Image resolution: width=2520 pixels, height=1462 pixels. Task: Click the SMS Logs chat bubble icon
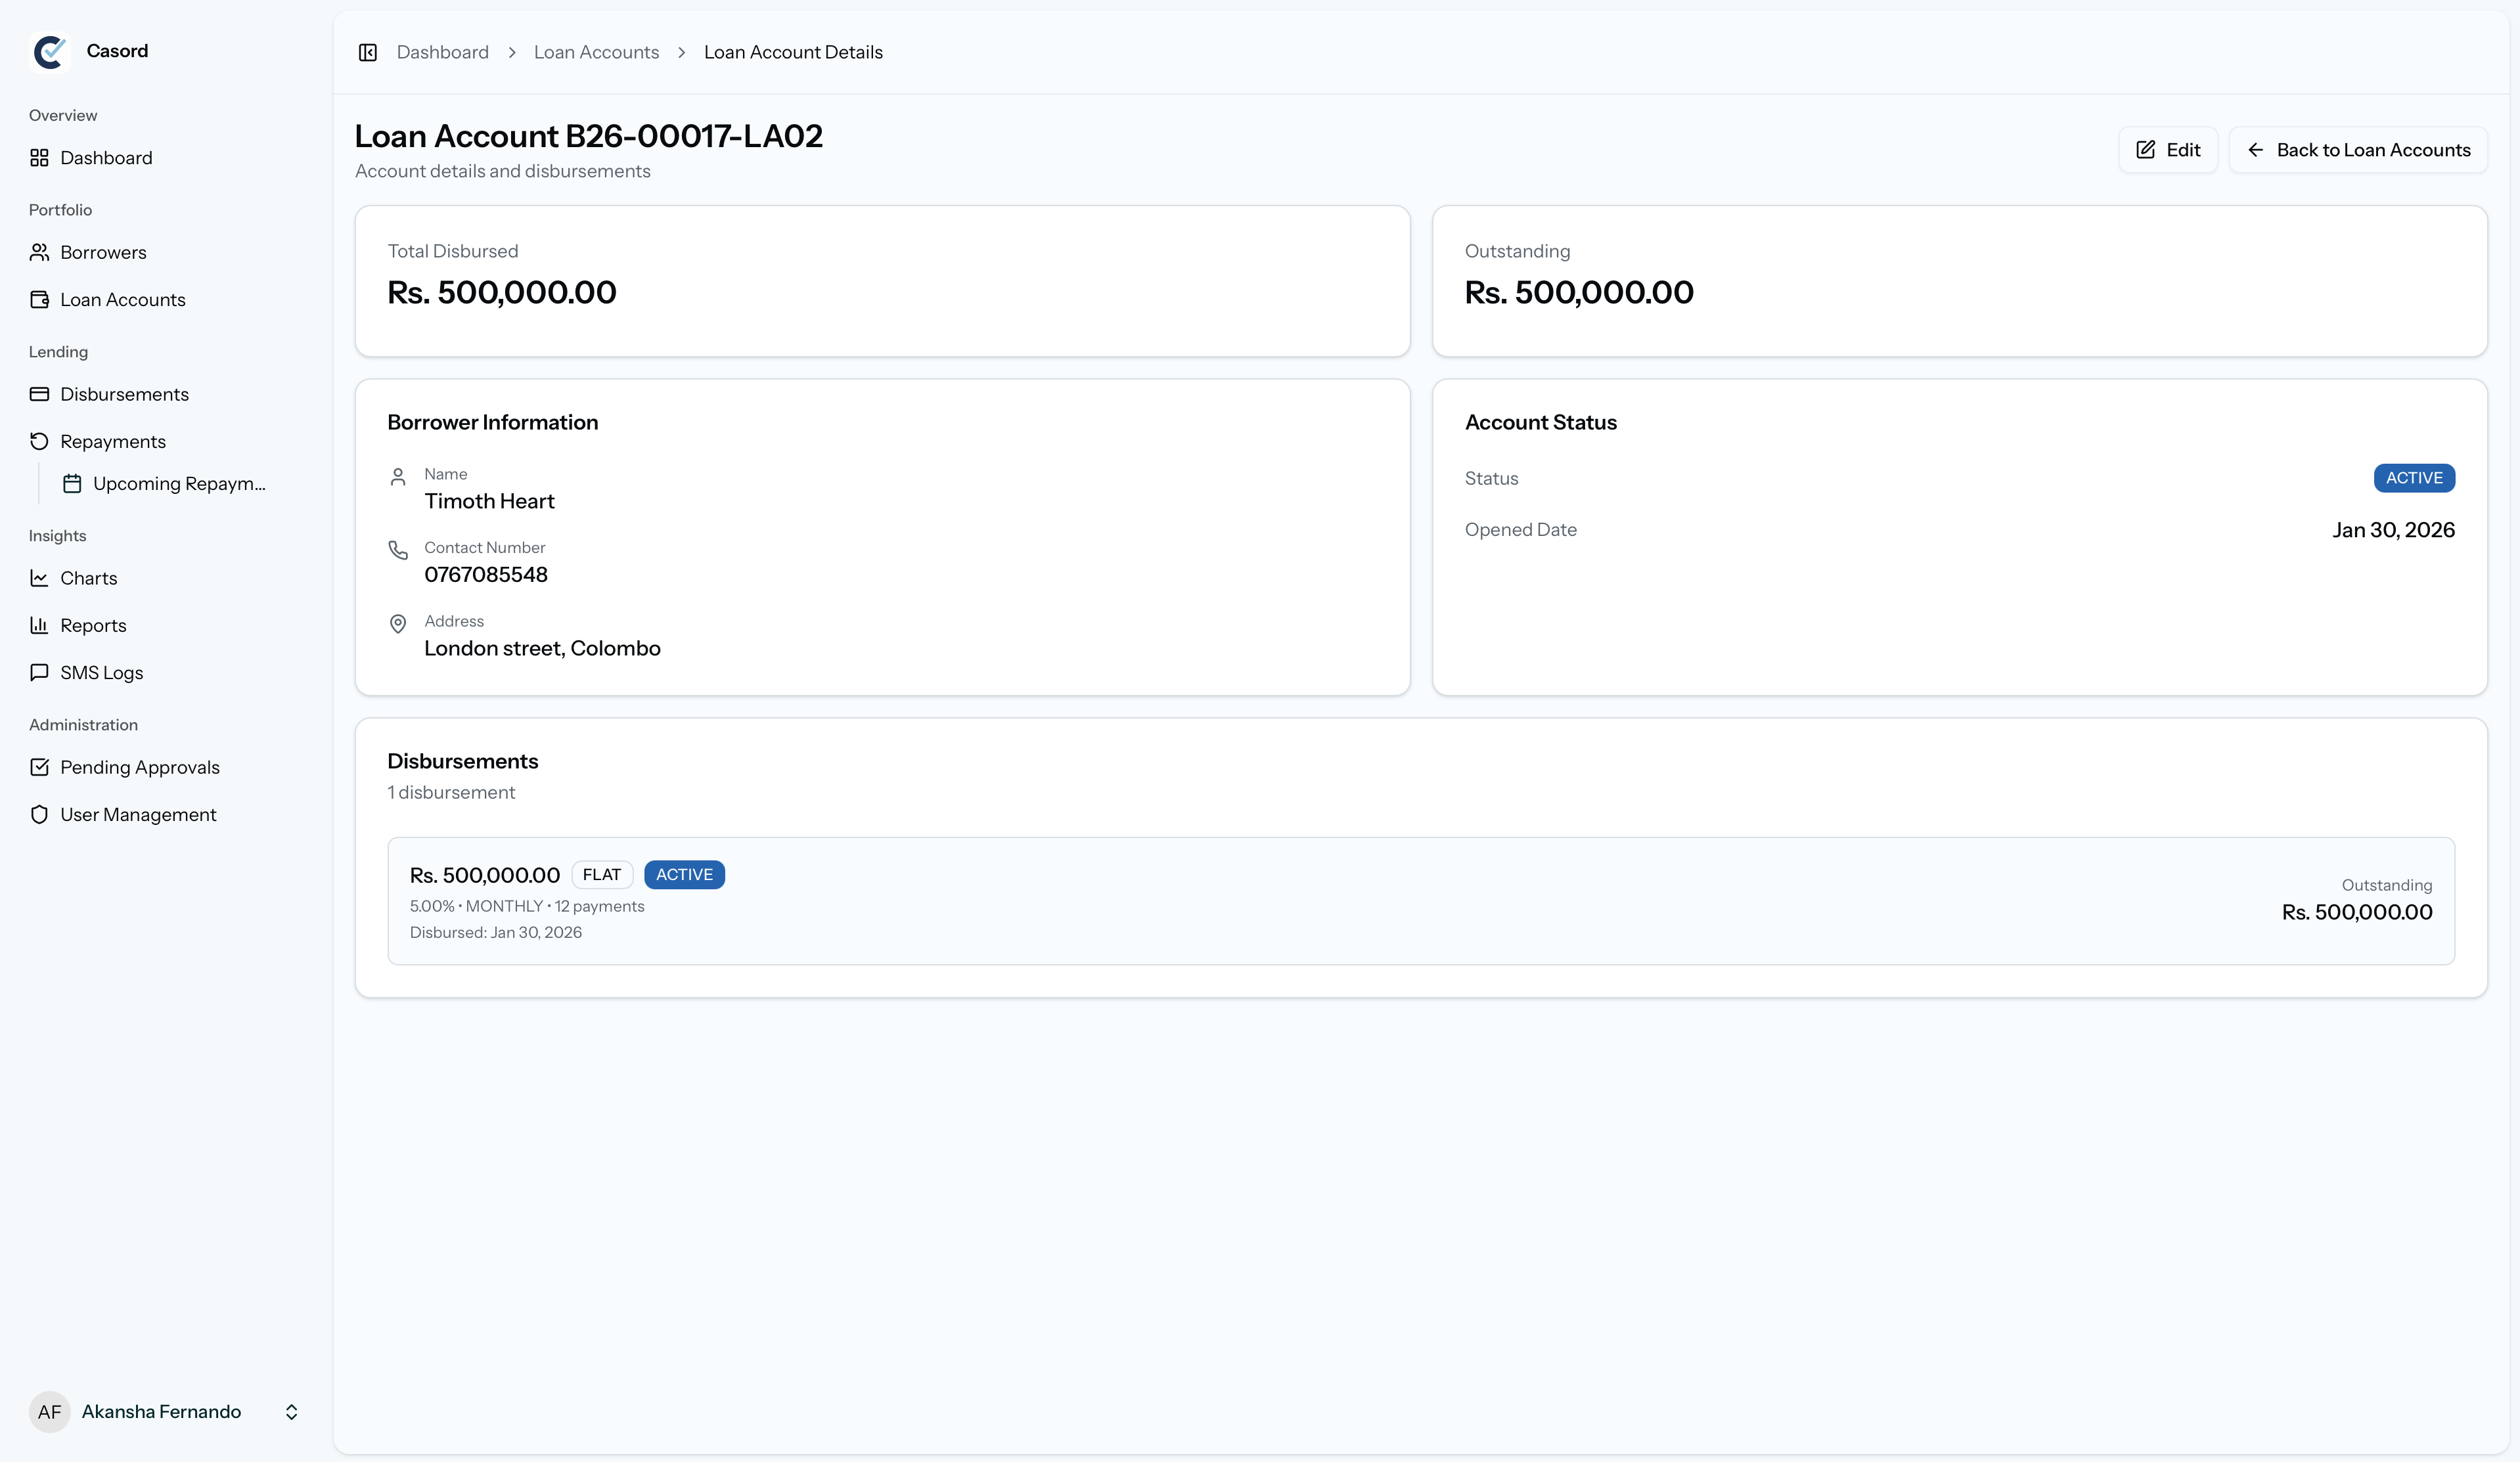39,672
